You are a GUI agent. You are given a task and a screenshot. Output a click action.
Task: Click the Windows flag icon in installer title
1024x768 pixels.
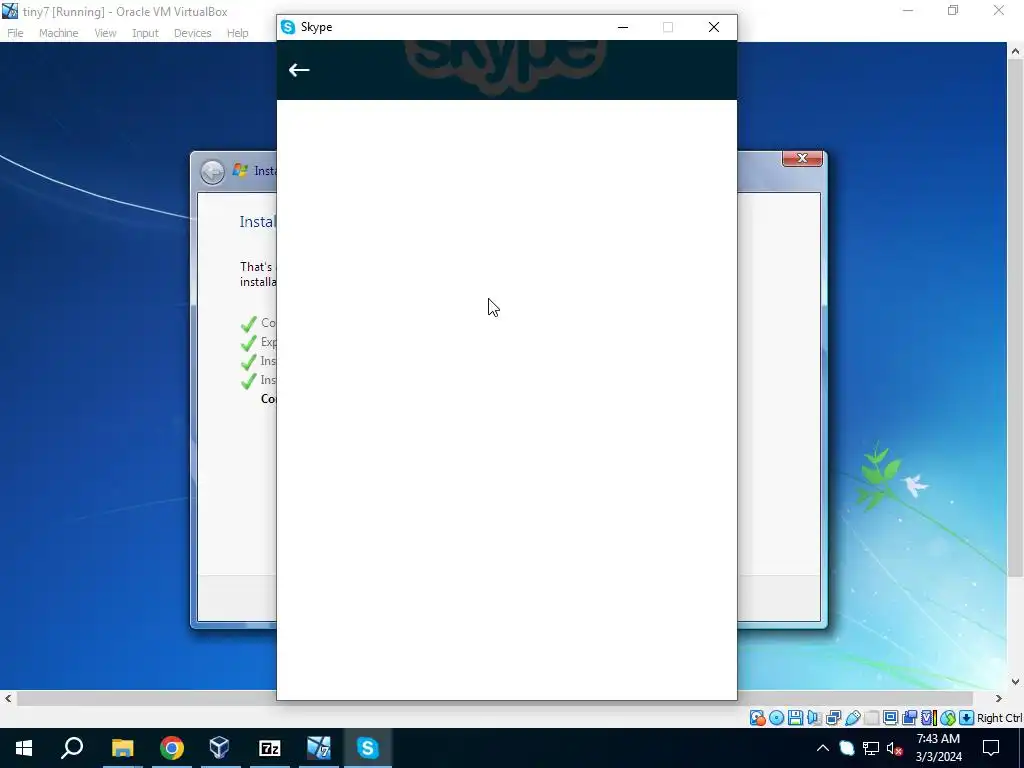[x=240, y=170]
